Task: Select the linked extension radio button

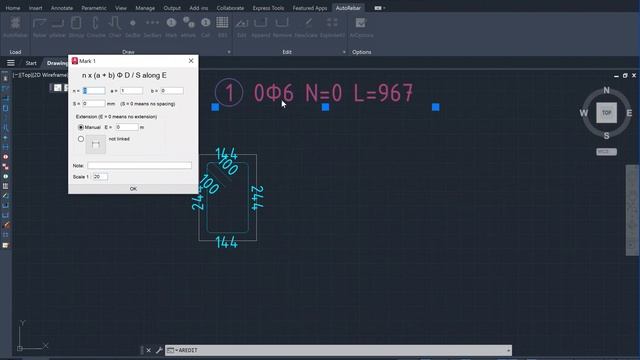Action: 81,139
